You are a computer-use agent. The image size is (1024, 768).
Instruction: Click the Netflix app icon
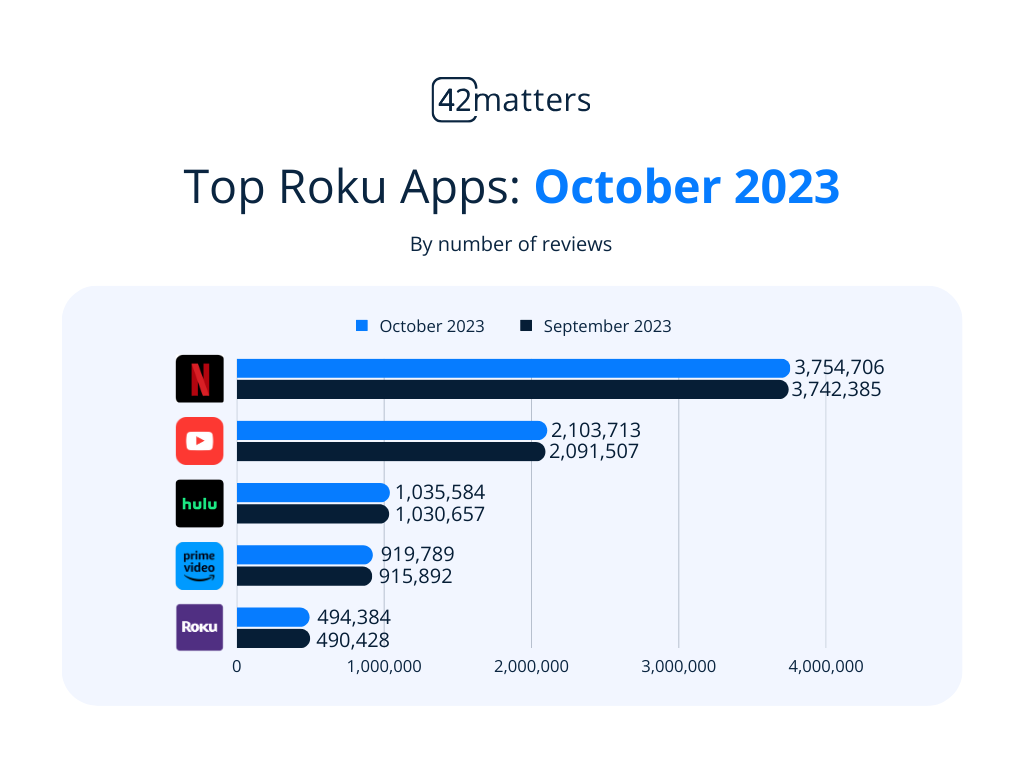[200, 379]
